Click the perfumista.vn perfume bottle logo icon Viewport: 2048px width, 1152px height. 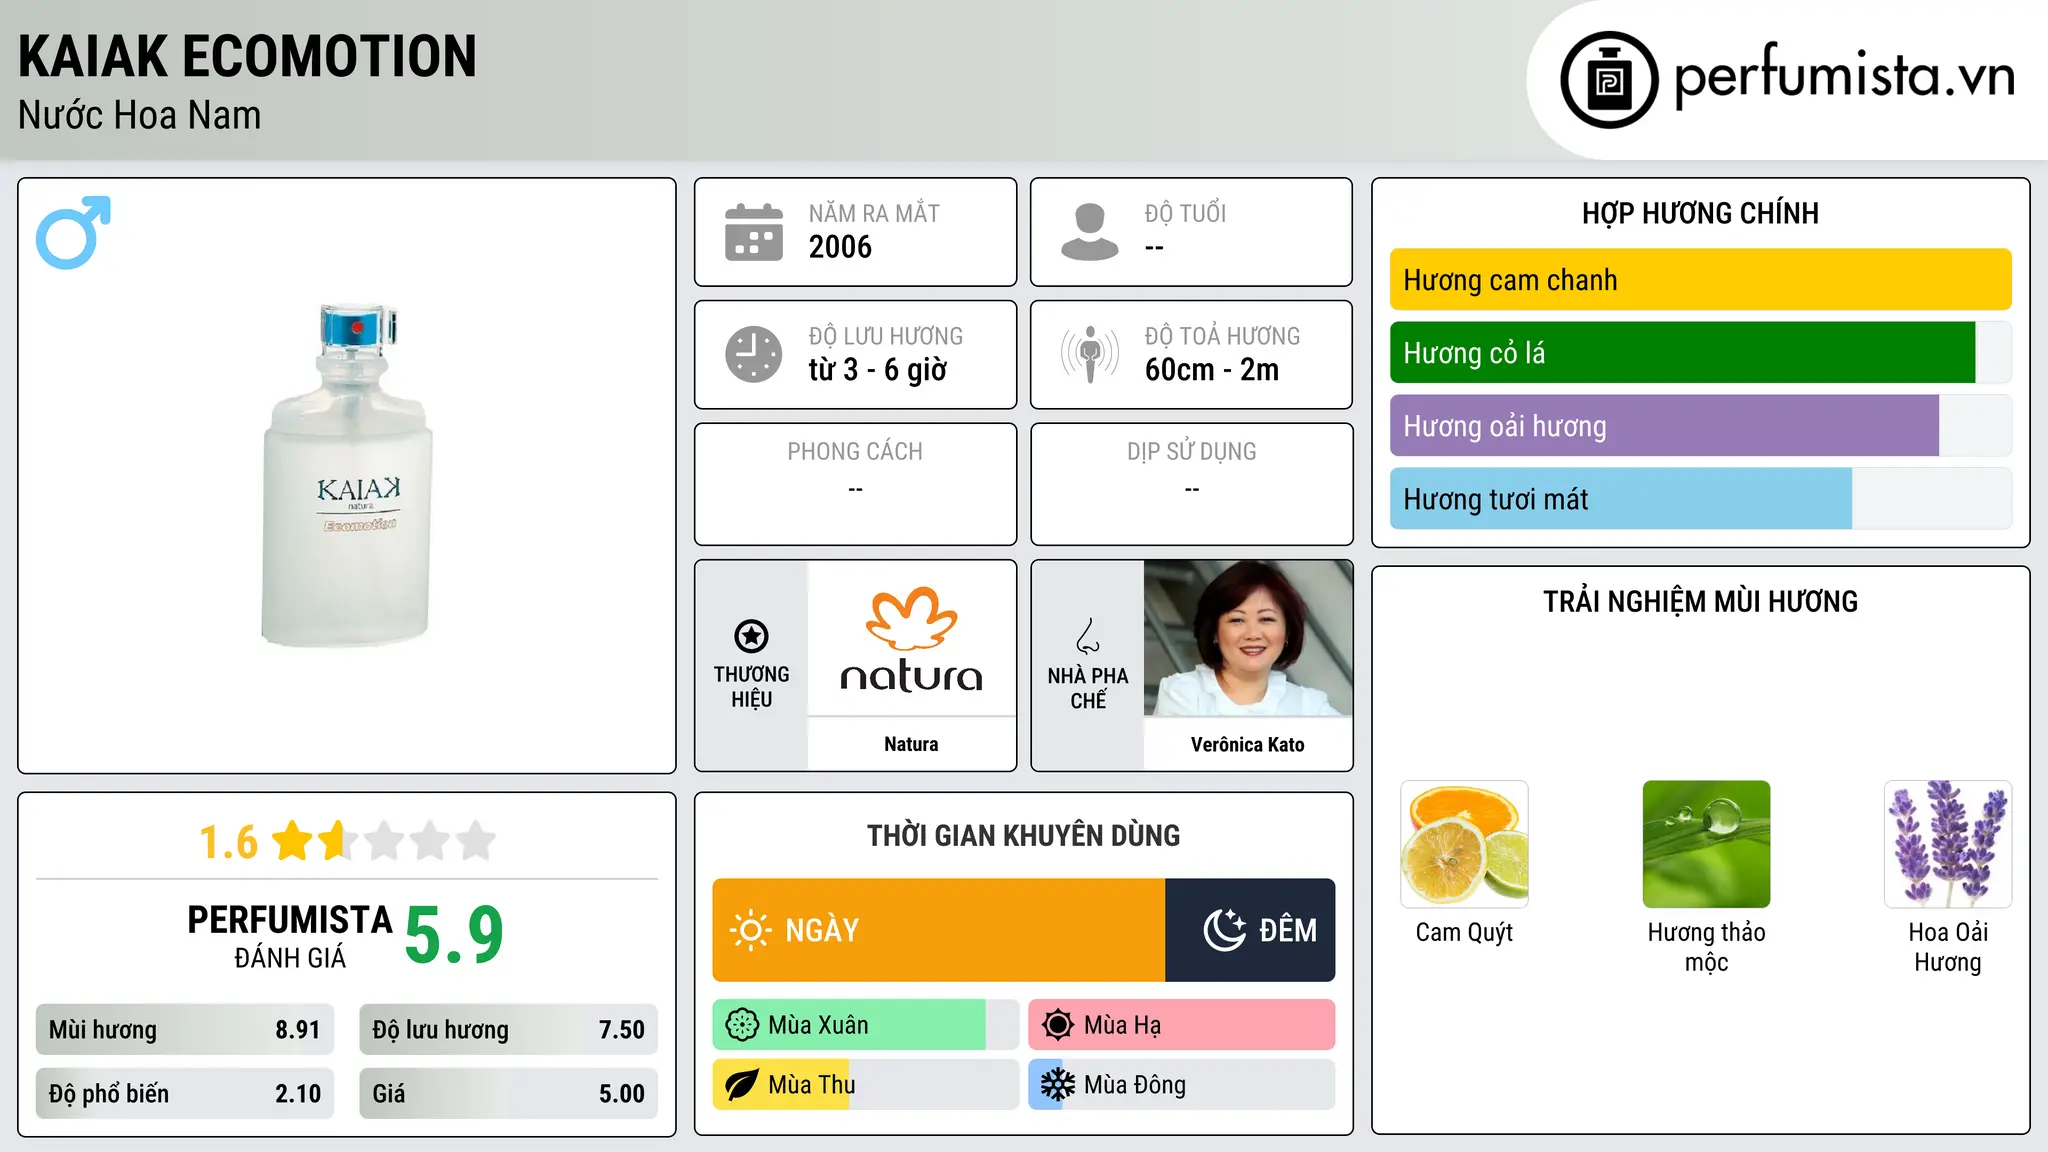pyautogui.click(x=1609, y=80)
